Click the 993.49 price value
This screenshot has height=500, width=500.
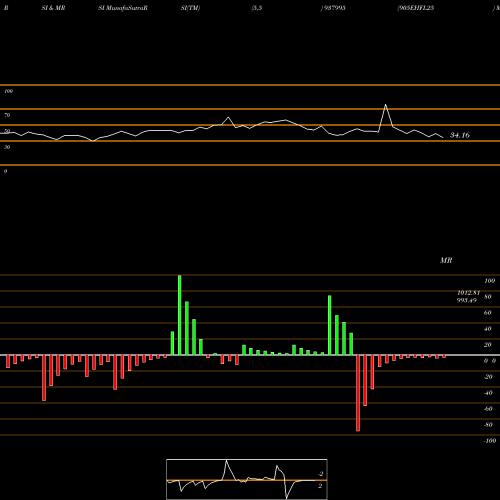tap(467, 300)
